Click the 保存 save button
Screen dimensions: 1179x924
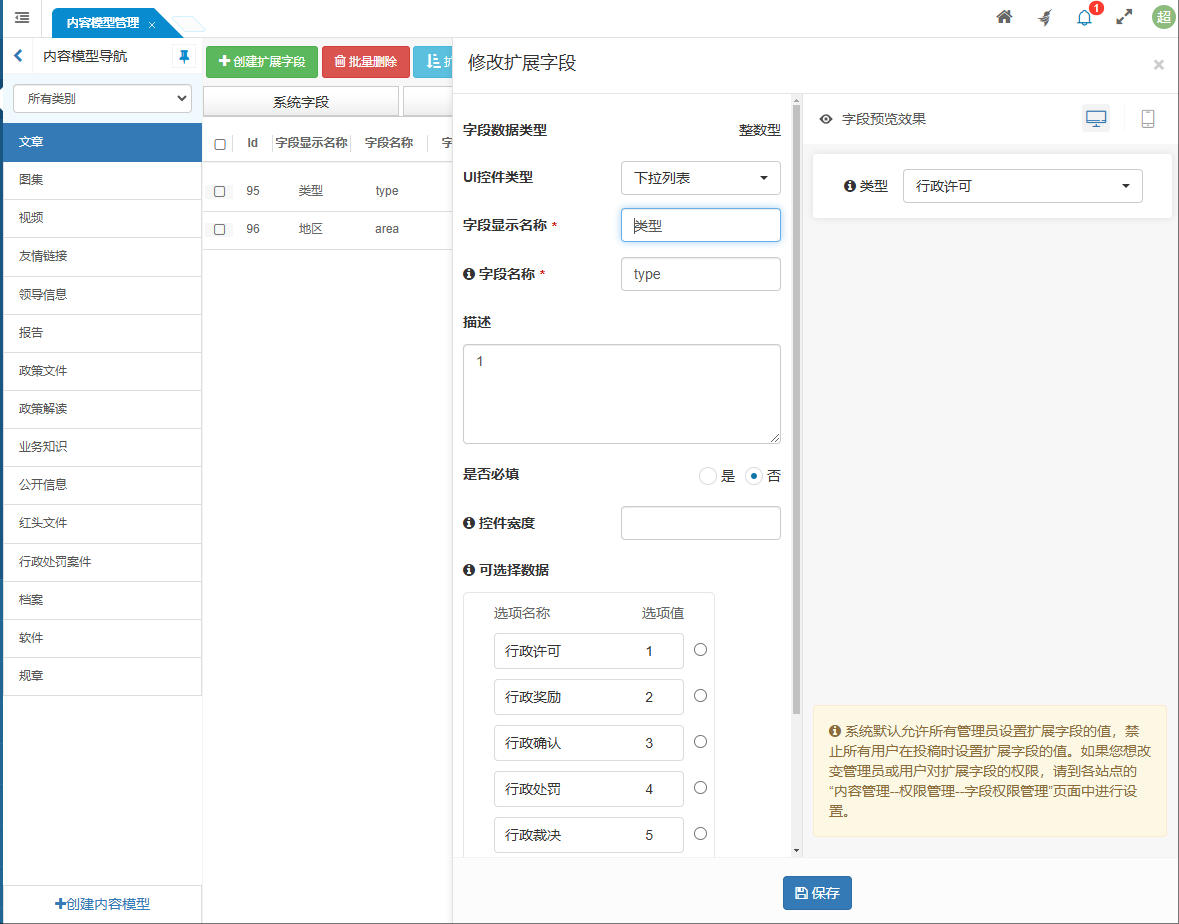click(x=817, y=893)
